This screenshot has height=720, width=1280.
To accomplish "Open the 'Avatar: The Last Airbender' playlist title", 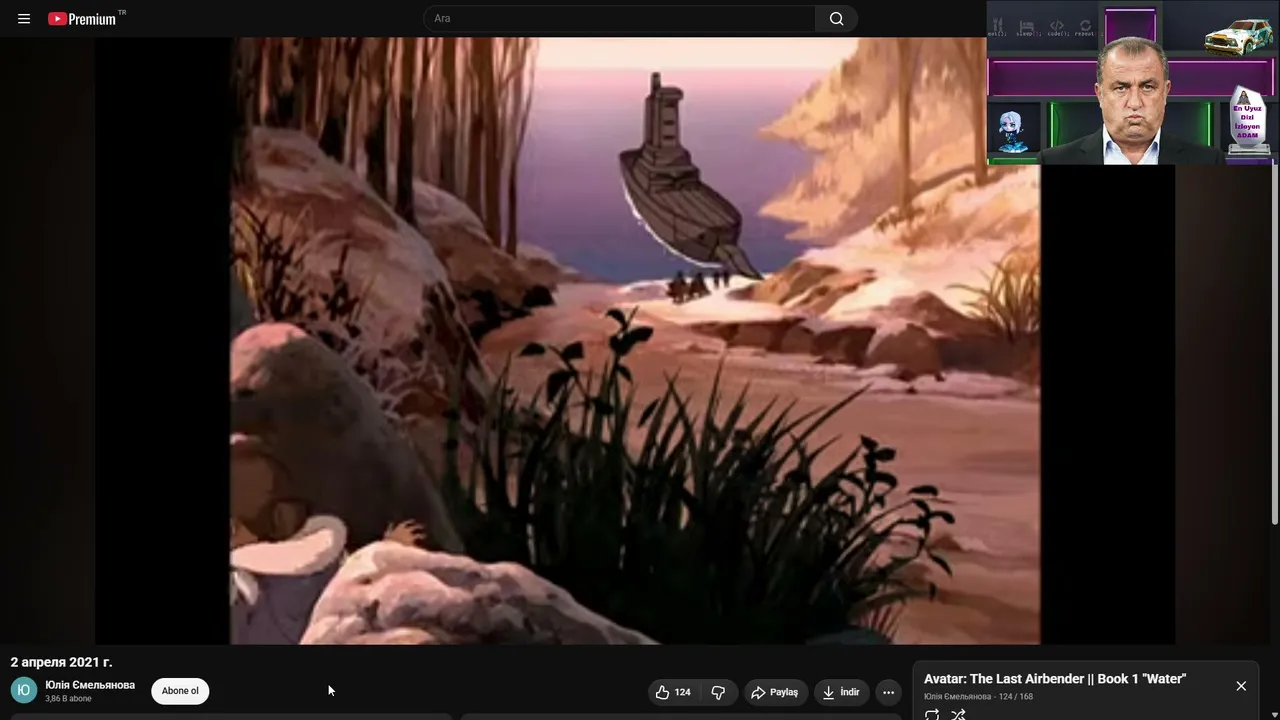I will [1055, 679].
